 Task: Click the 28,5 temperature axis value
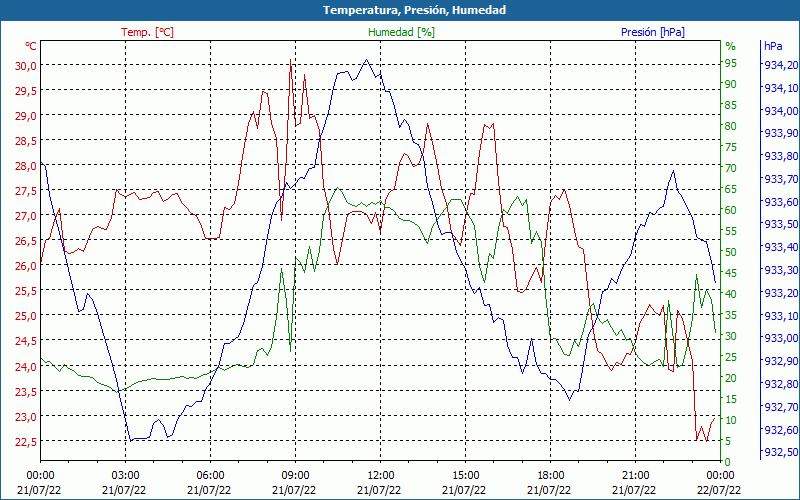[27, 140]
